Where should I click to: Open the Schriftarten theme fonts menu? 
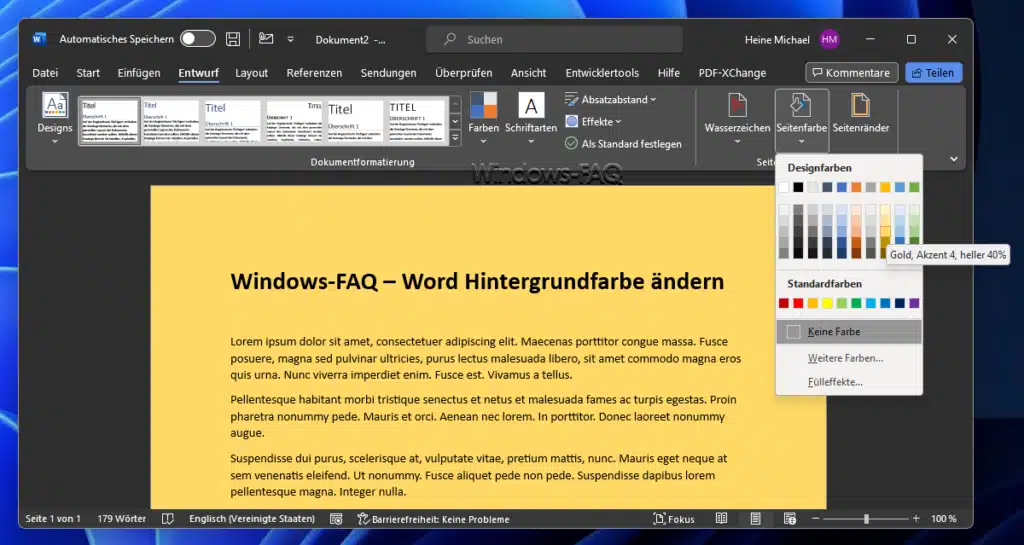pyautogui.click(x=531, y=119)
